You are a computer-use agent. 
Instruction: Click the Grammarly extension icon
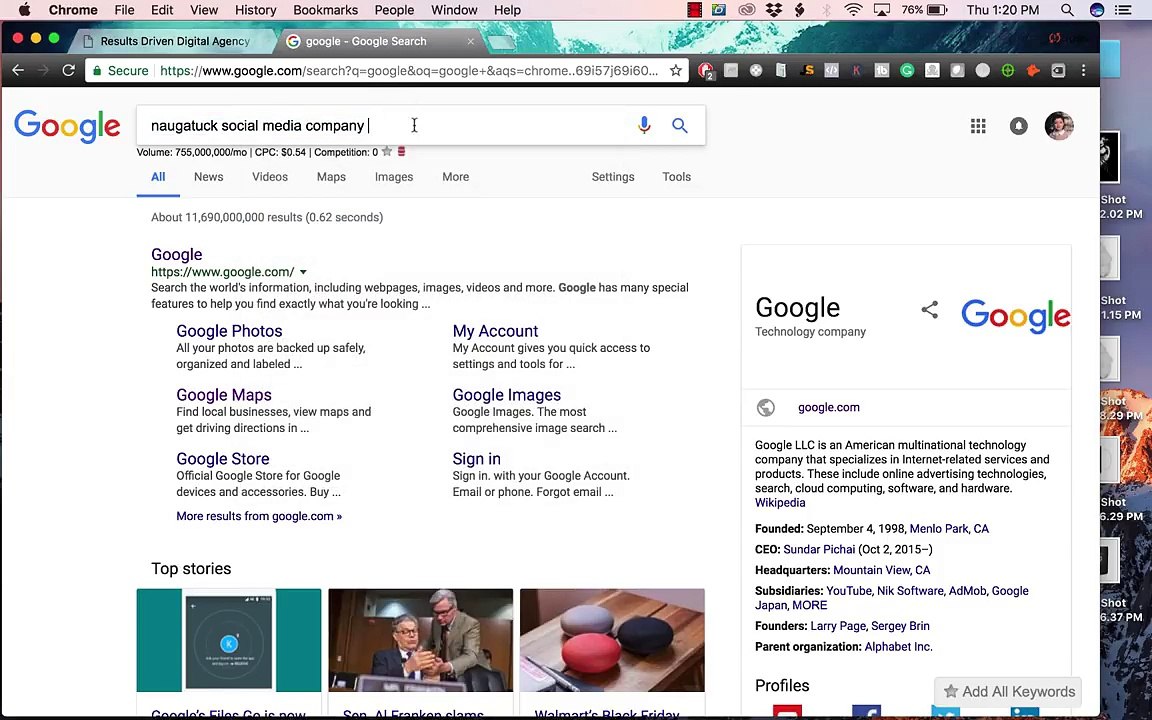tap(907, 71)
